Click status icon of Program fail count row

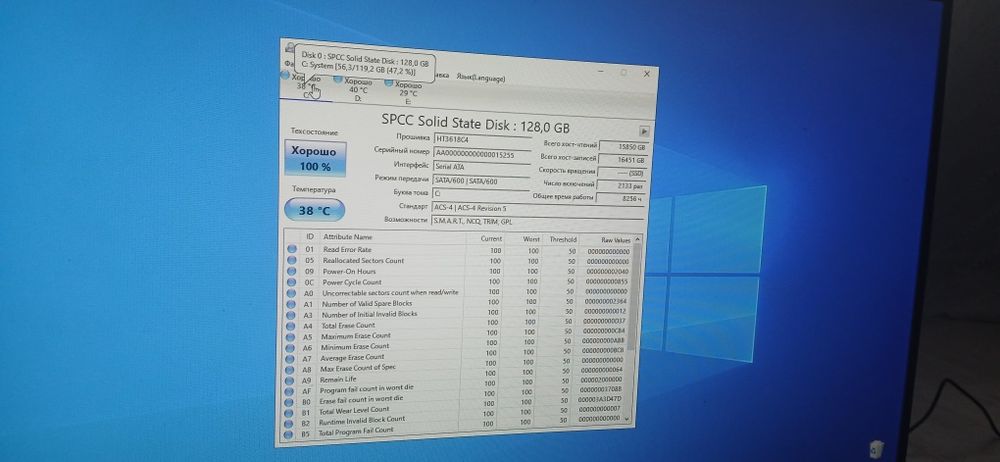(x=290, y=392)
